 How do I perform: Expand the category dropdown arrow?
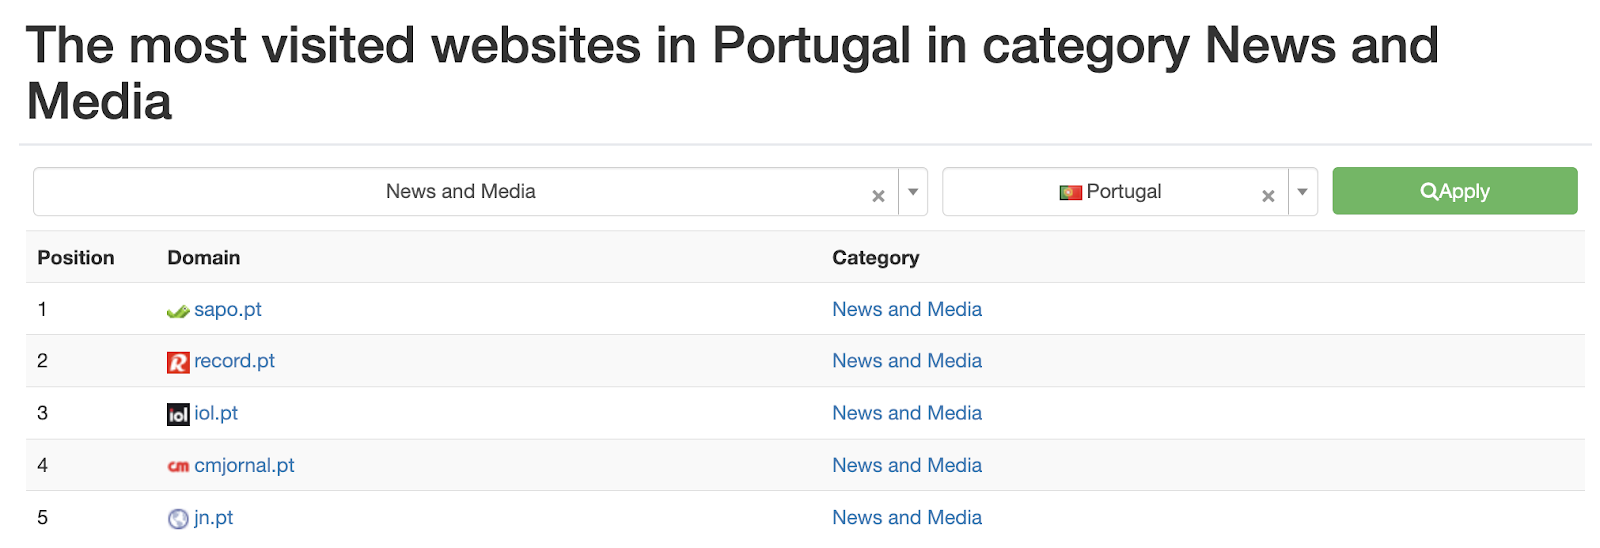click(913, 192)
